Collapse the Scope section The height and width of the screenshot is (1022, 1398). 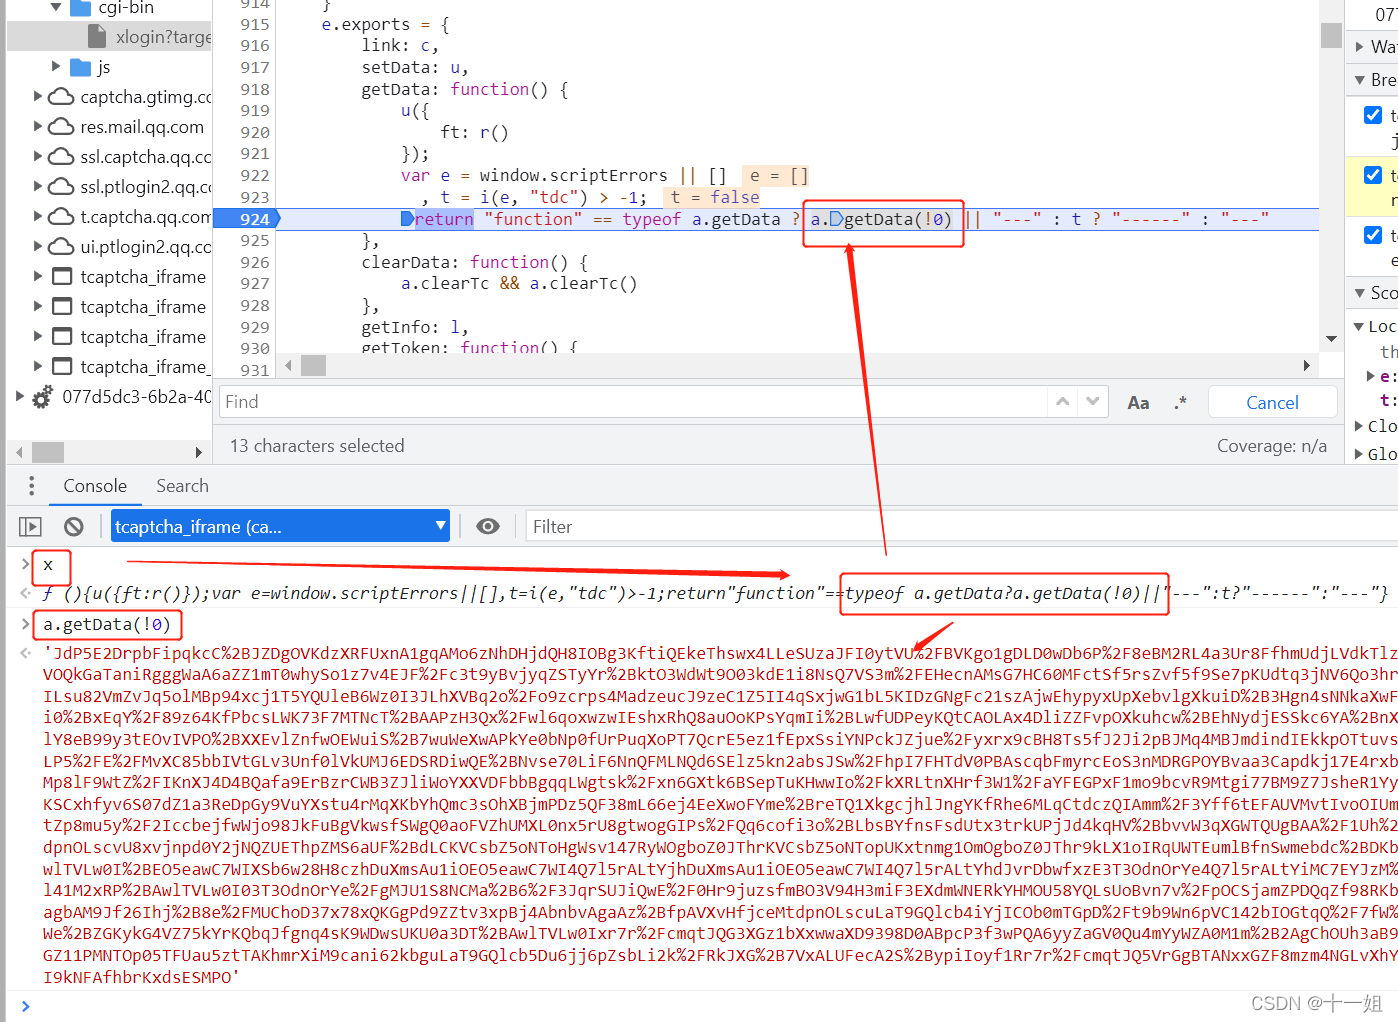pos(1360,293)
